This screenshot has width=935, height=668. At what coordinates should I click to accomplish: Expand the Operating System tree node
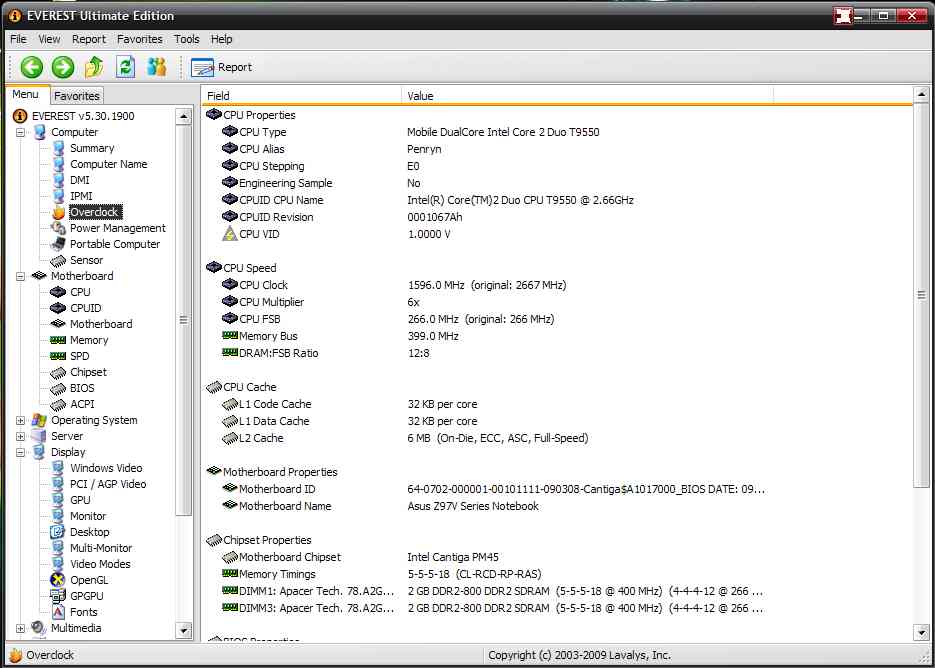point(20,420)
